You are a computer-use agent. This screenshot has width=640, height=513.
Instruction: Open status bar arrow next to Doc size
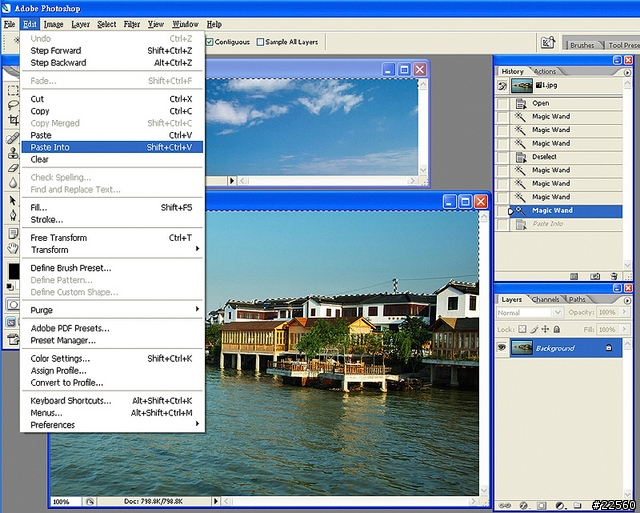(x=216, y=501)
